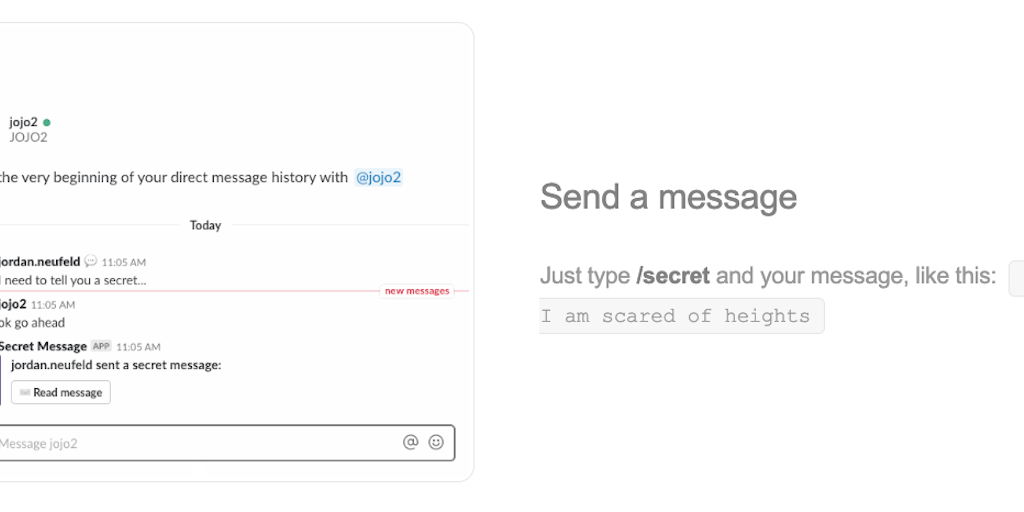
Task: Click the jordan.neufeld sender name
Action: pyautogui.click(x=40, y=262)
